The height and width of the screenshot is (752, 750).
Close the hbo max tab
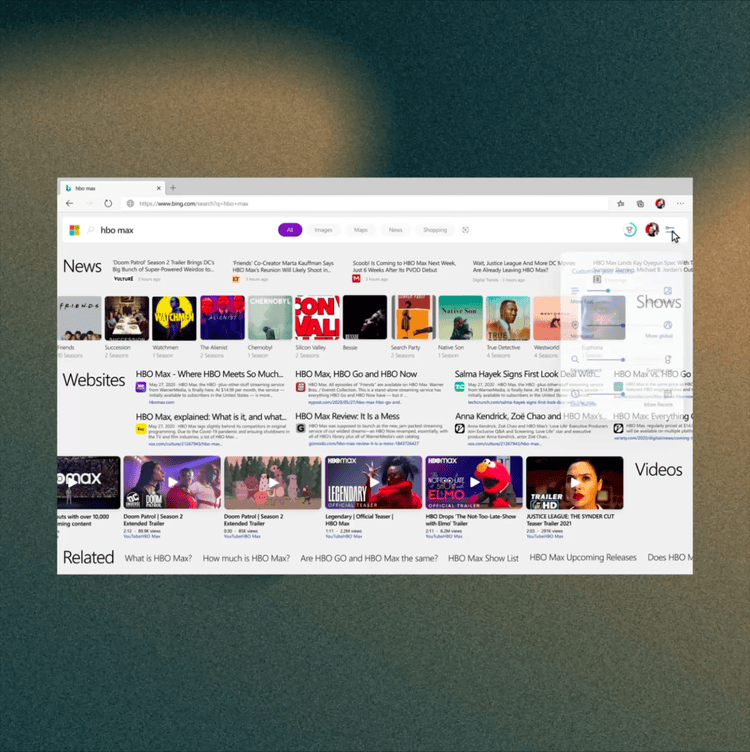pyautogui.click(x=159, y=188)
